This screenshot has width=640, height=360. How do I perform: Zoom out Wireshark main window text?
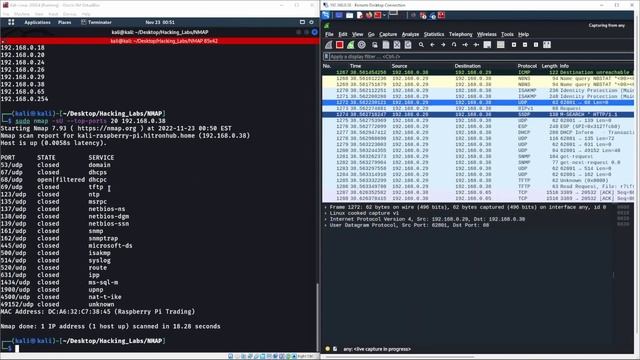coord(525,45)
